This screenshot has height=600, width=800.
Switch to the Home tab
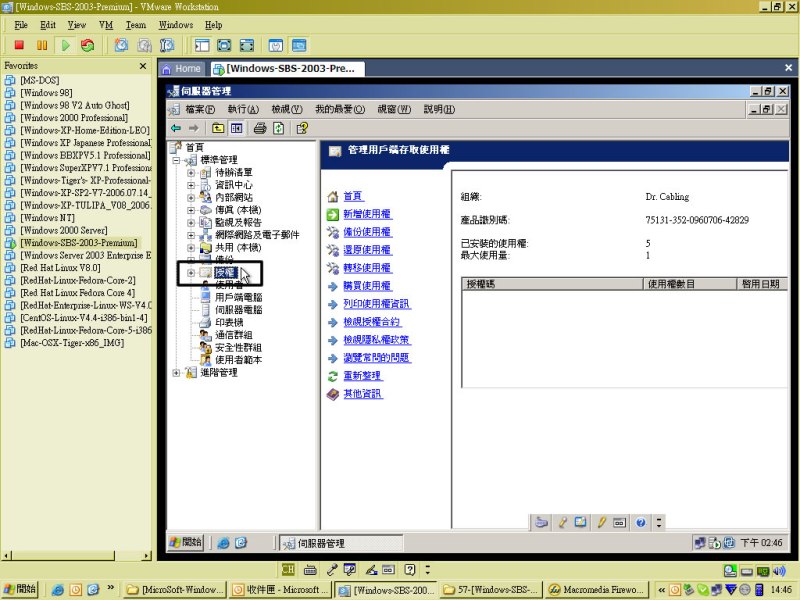[x=181, y=68]
